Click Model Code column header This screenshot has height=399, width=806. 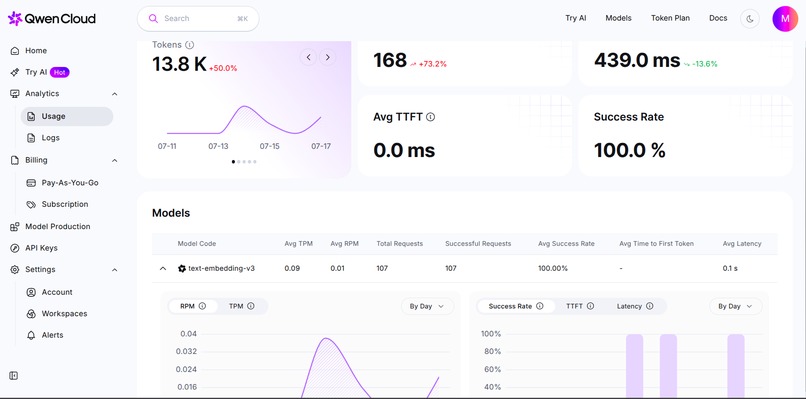pyautogui.click(x=197, y=244)
